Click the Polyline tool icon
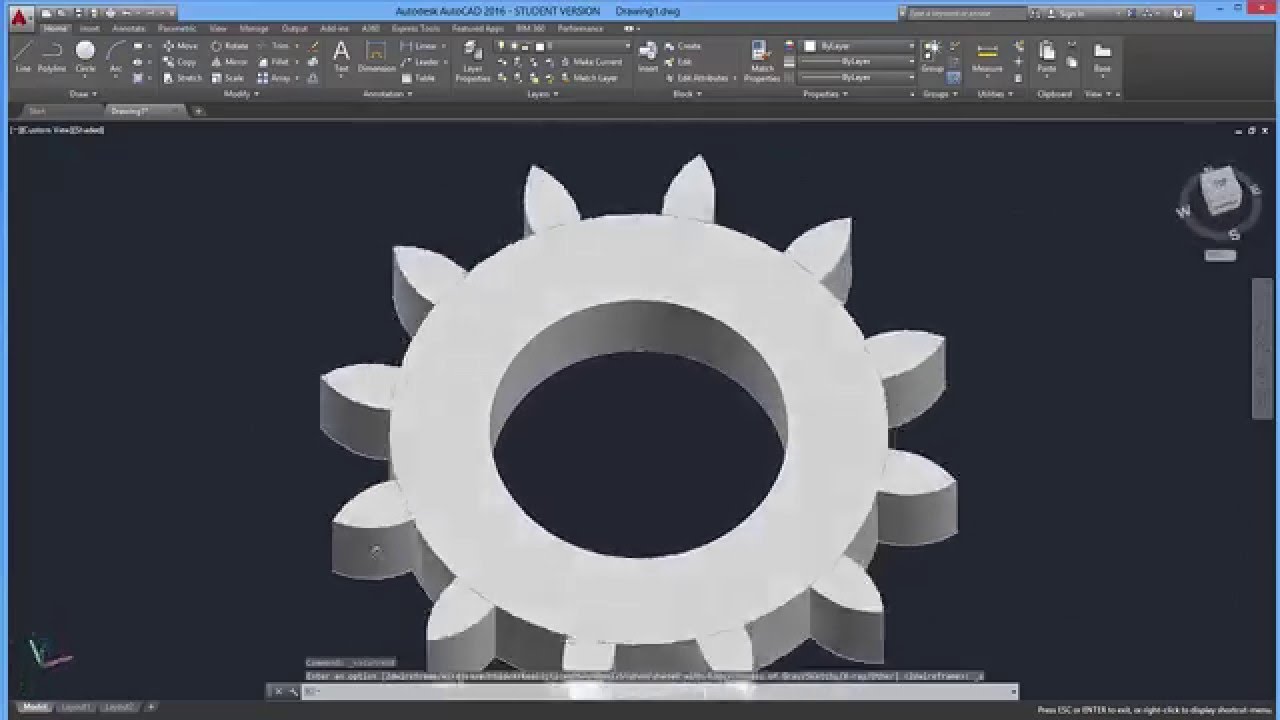Screen dimensions: 1280x720 [52, 57]
